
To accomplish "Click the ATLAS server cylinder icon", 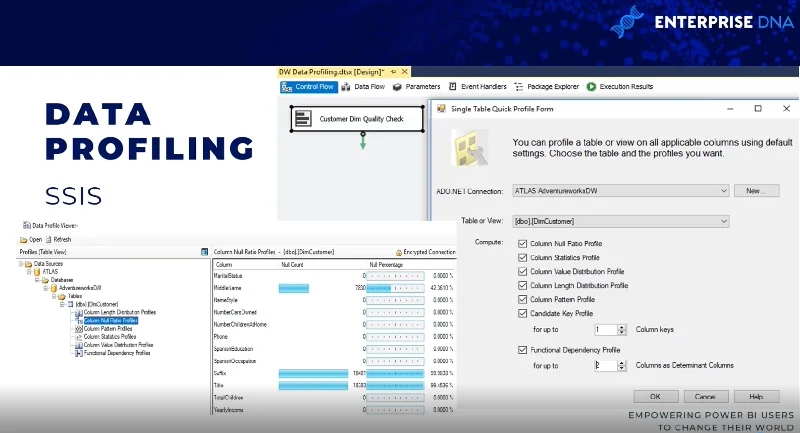I will (37, 272).
